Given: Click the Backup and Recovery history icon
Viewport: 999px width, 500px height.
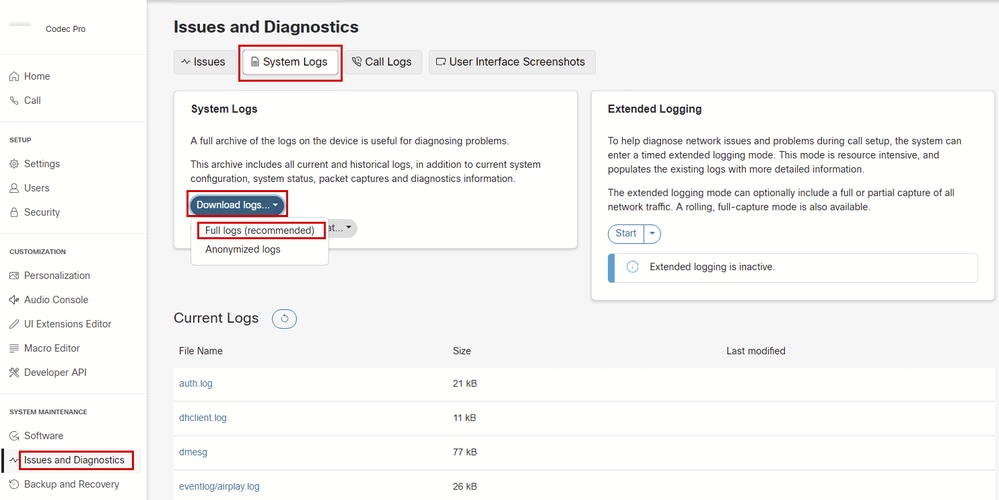Looking at the screenshot, I should pyautogui.click(x=14, y=484).
